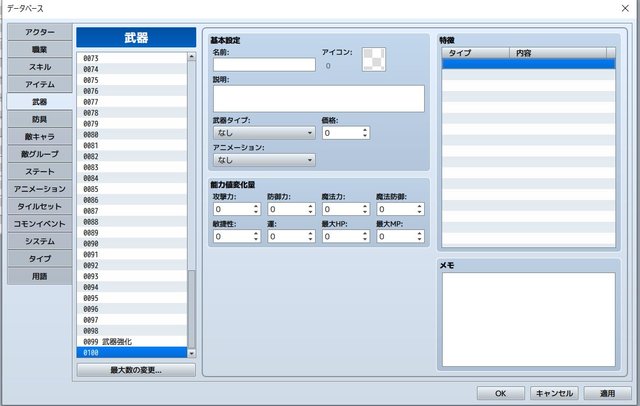640x406 pixels.
Task: Switch to the 敵グループ tab
Action: (x=40, y=154)
